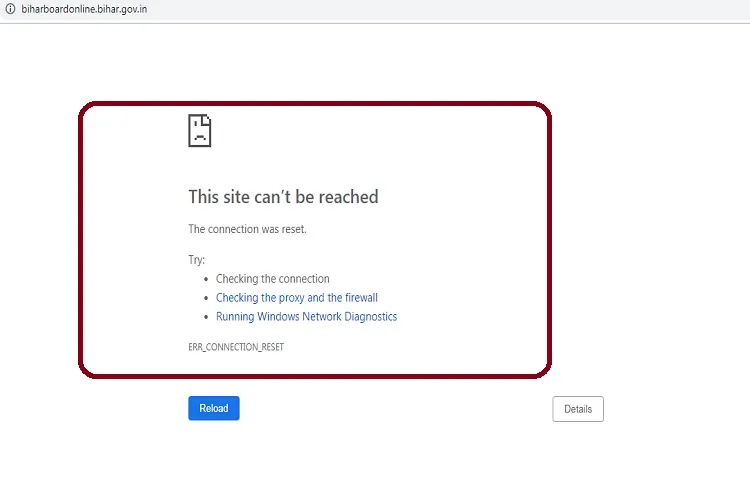The height and width of the screenshot is (500, 750).
Task: Click bullet beside Windows Network Diagnostics link
Action: (x=206, y=318)
